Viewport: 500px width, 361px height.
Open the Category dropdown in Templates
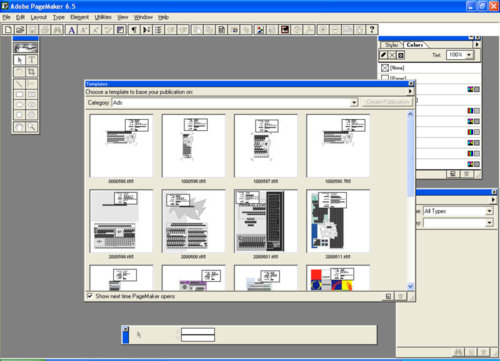(x=354, y=103)
